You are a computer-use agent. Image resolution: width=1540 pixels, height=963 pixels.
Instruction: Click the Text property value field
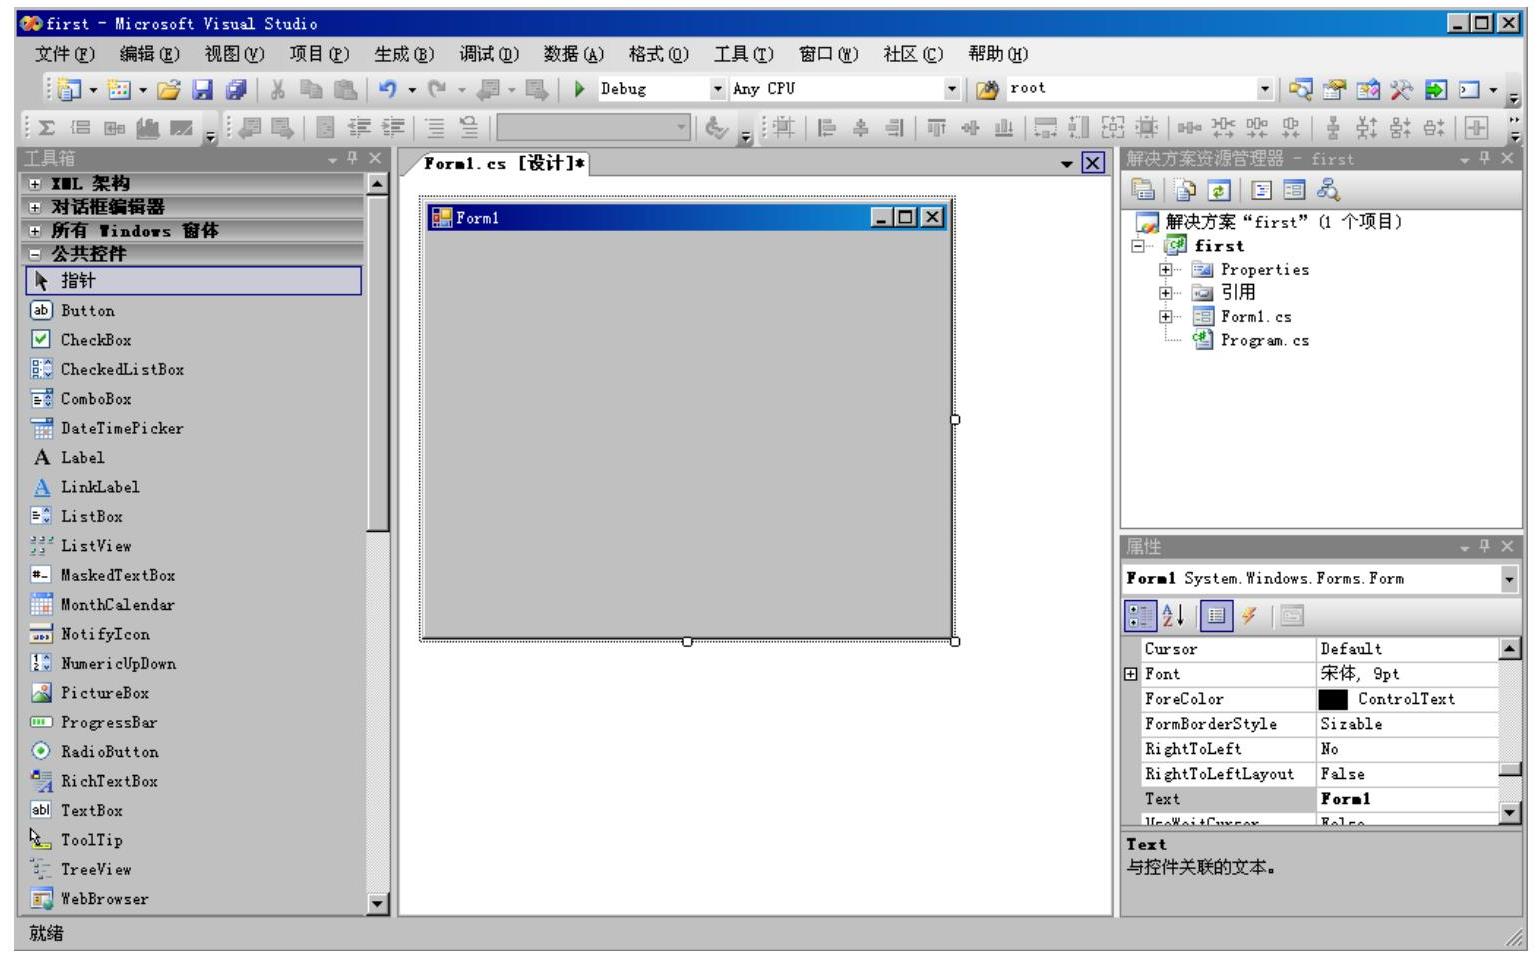(1406, 799)
